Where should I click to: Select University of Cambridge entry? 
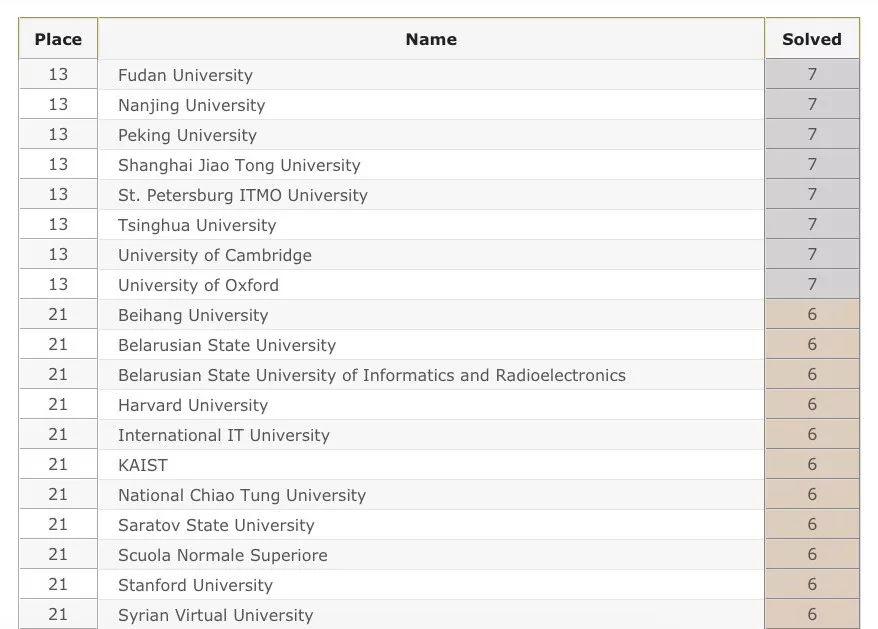pos(215,255)
